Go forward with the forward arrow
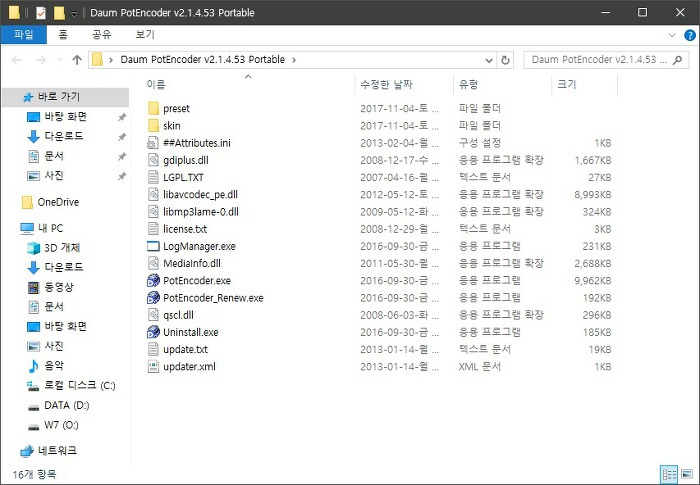The image size is (700, 485). click(x=41, y=60)
